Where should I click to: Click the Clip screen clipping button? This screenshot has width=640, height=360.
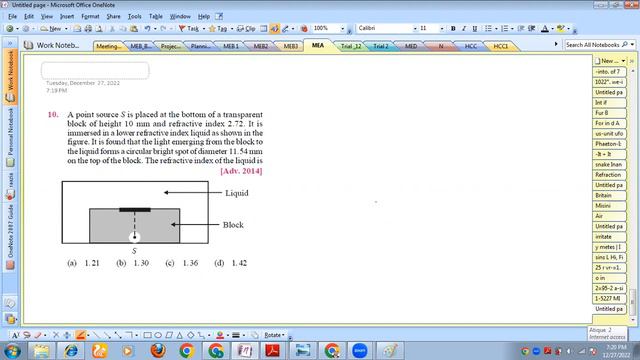pyautogui.click(x=246, y=29)
